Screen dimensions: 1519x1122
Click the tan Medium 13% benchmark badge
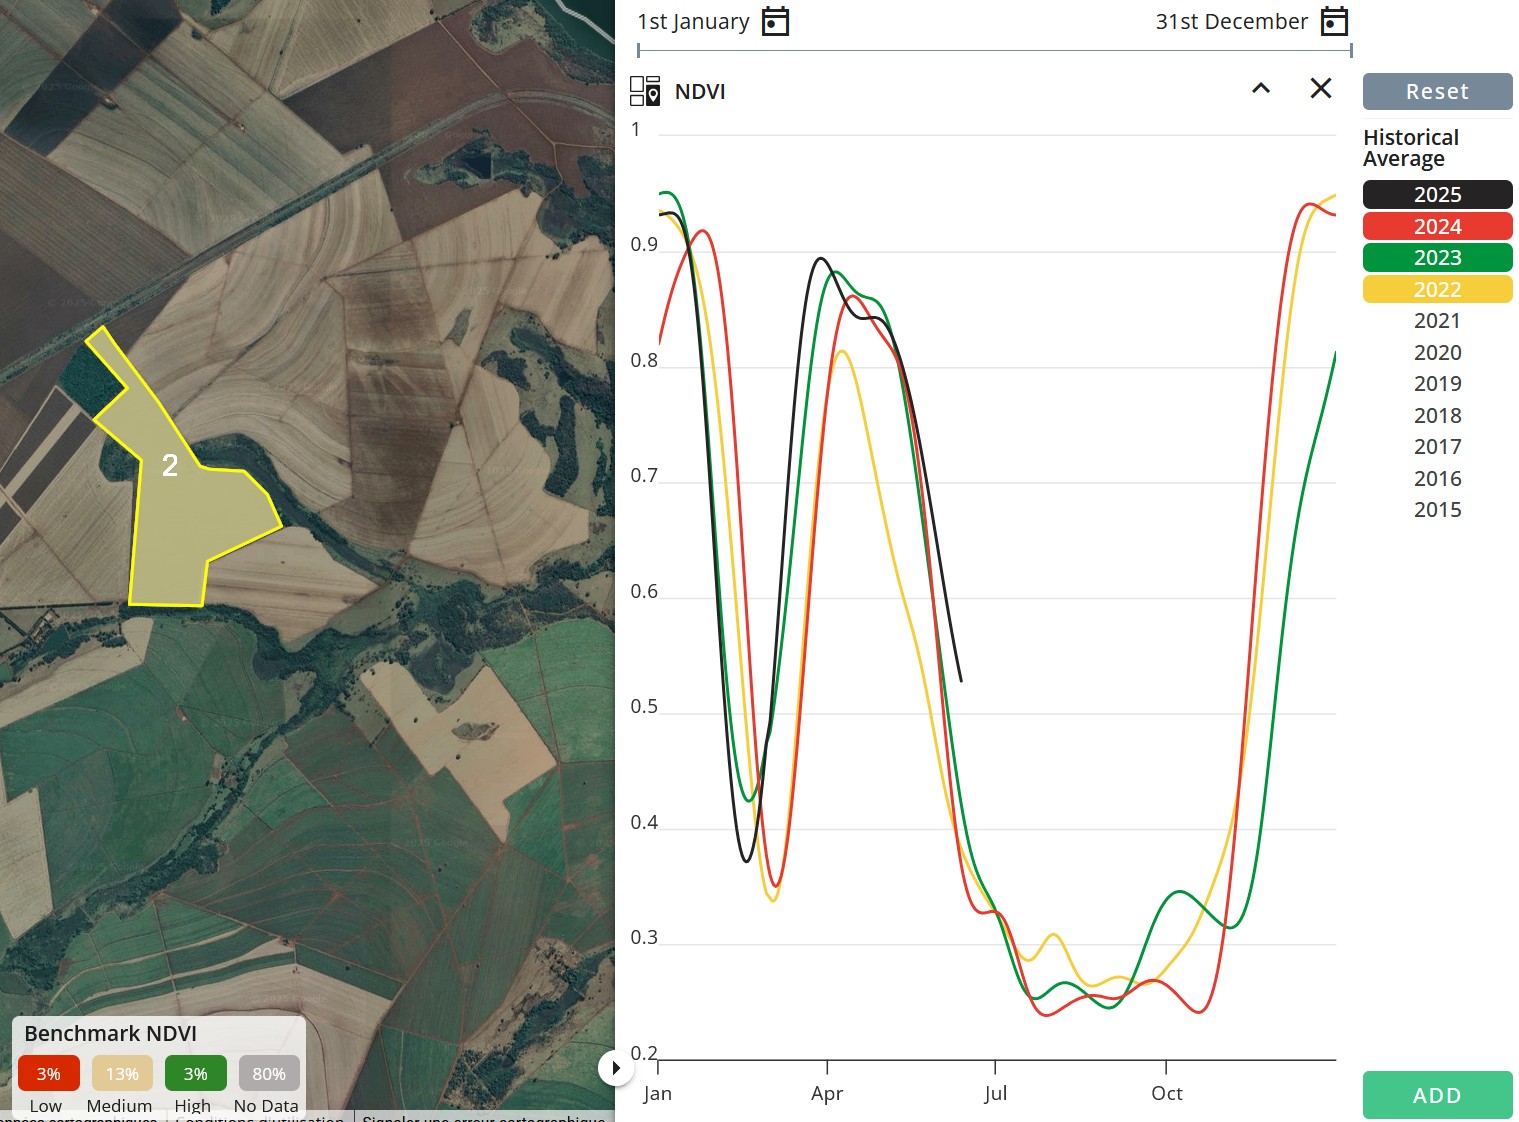point(121,1073)
